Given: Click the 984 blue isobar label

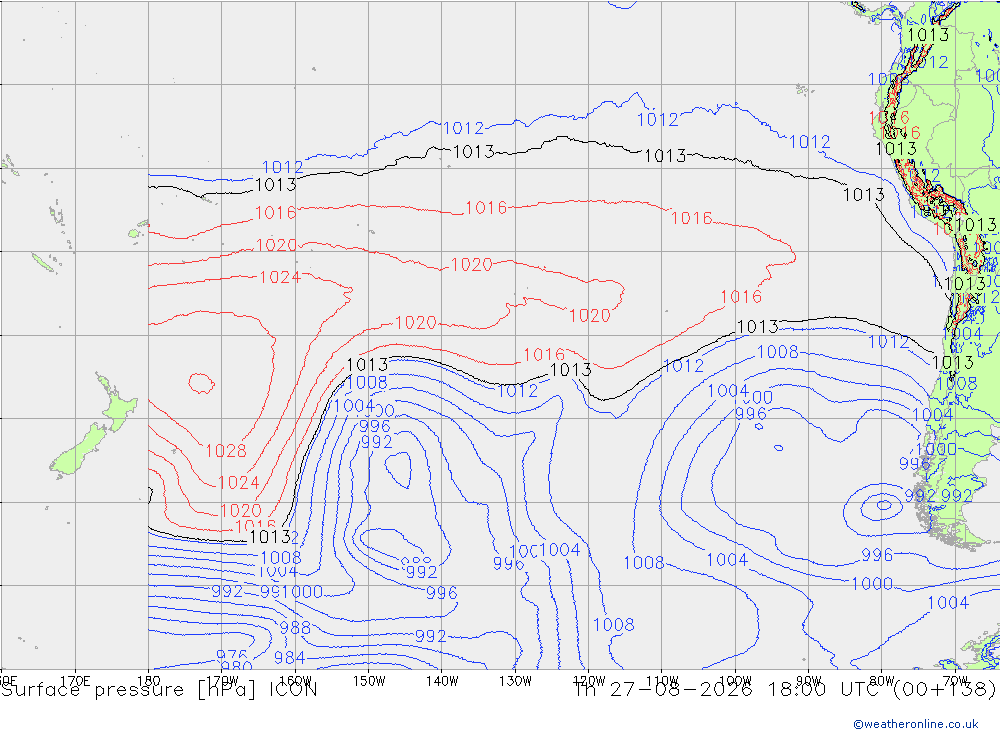Looking at the screenshot, I should click(x=290, y=657).
